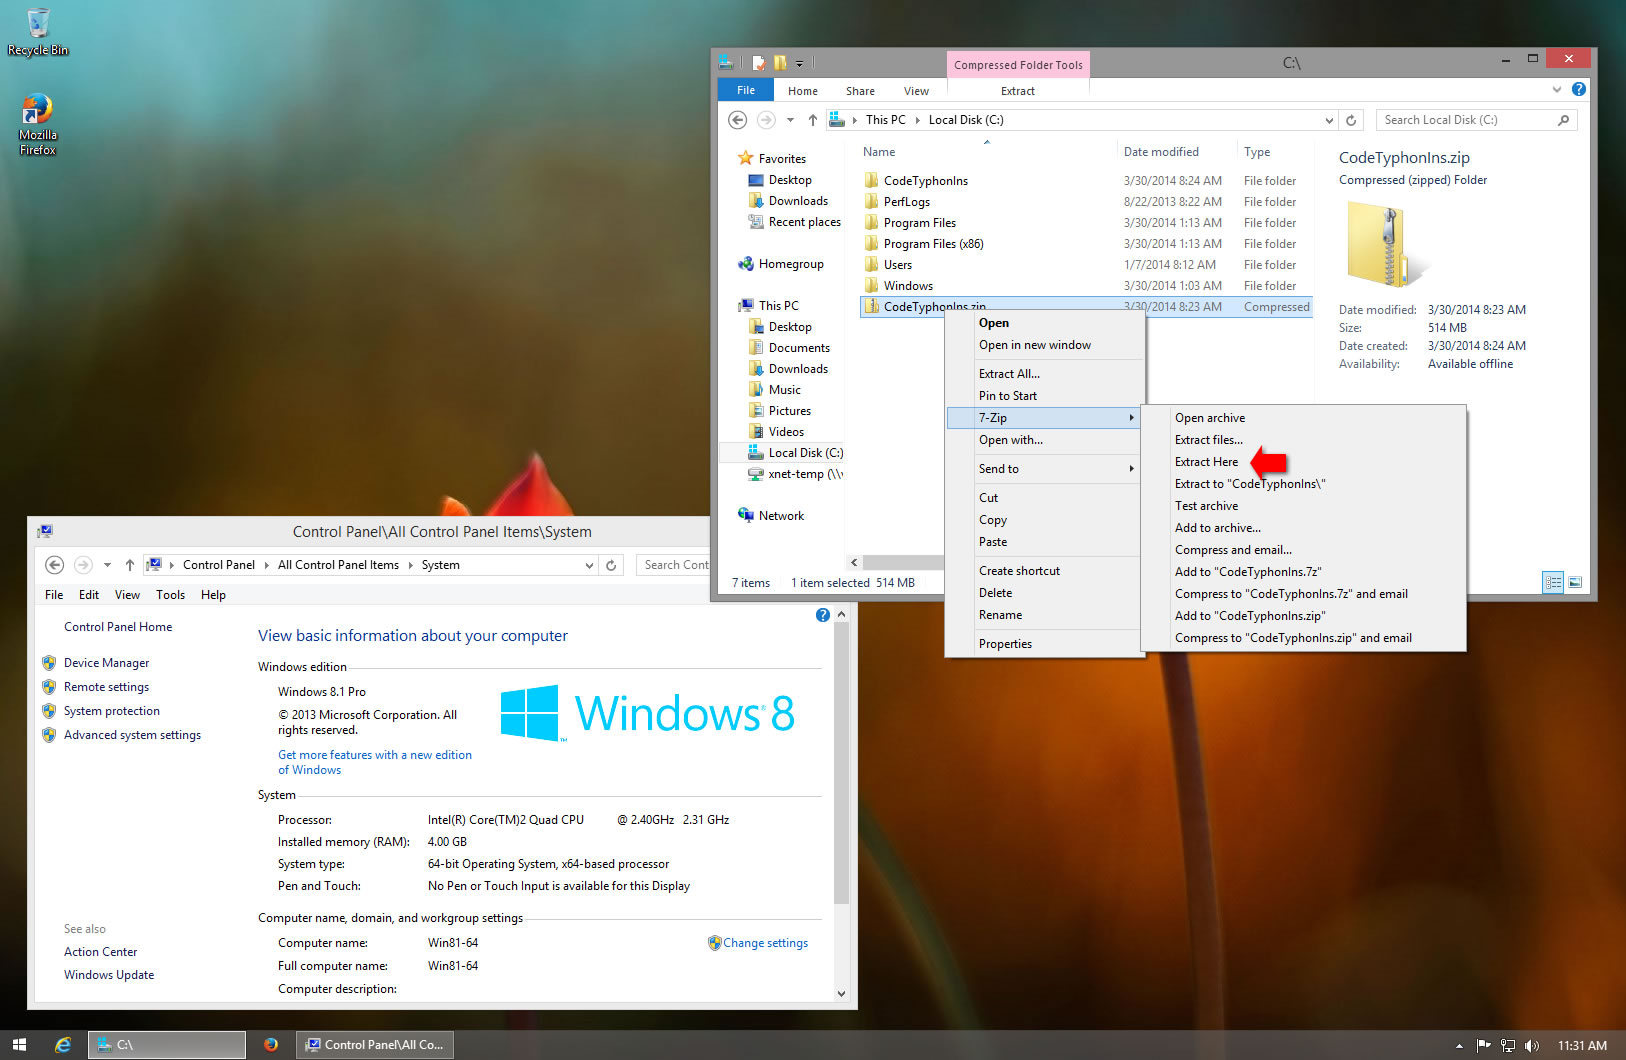Refresh the Local Disk (C:) folder view
This screenshot has width=1626, height=1060.
point(1351,120)
